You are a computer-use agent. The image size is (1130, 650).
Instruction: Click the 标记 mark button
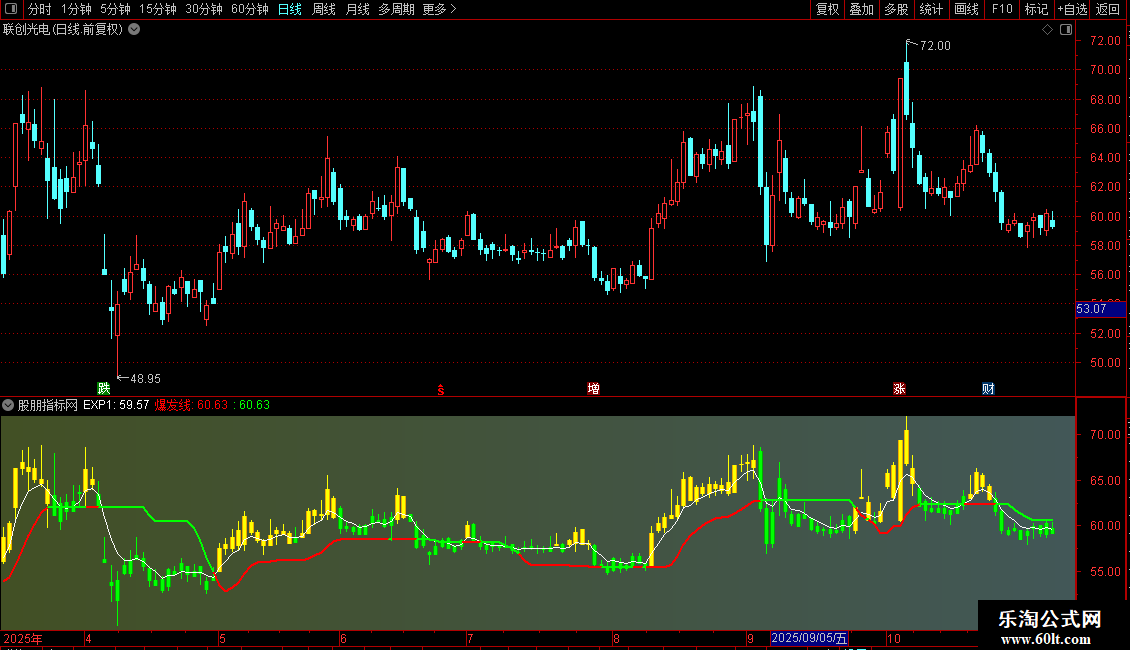[x=1036, y=9]
